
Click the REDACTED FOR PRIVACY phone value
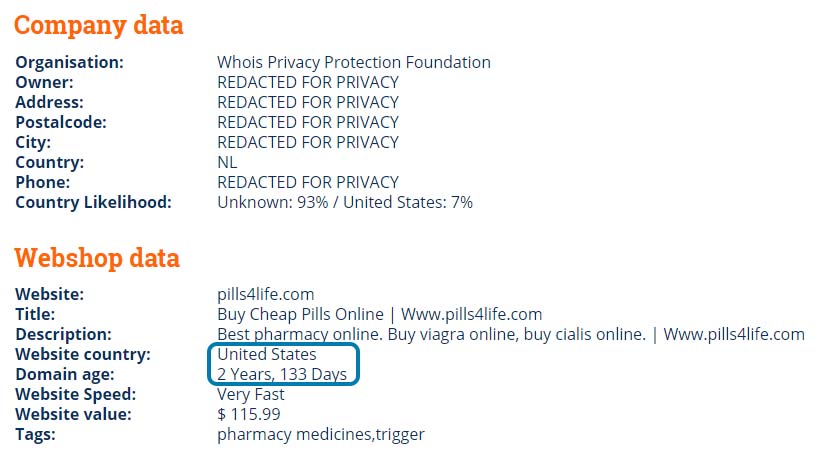[x=308, y=182]
